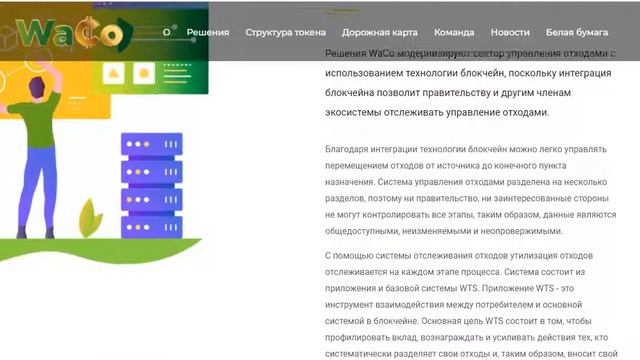The height and width of the screenshot is (360, 640).
Task: Click paragraph starting "С помощью системы отслеживания"
Action: coord(471,305)
